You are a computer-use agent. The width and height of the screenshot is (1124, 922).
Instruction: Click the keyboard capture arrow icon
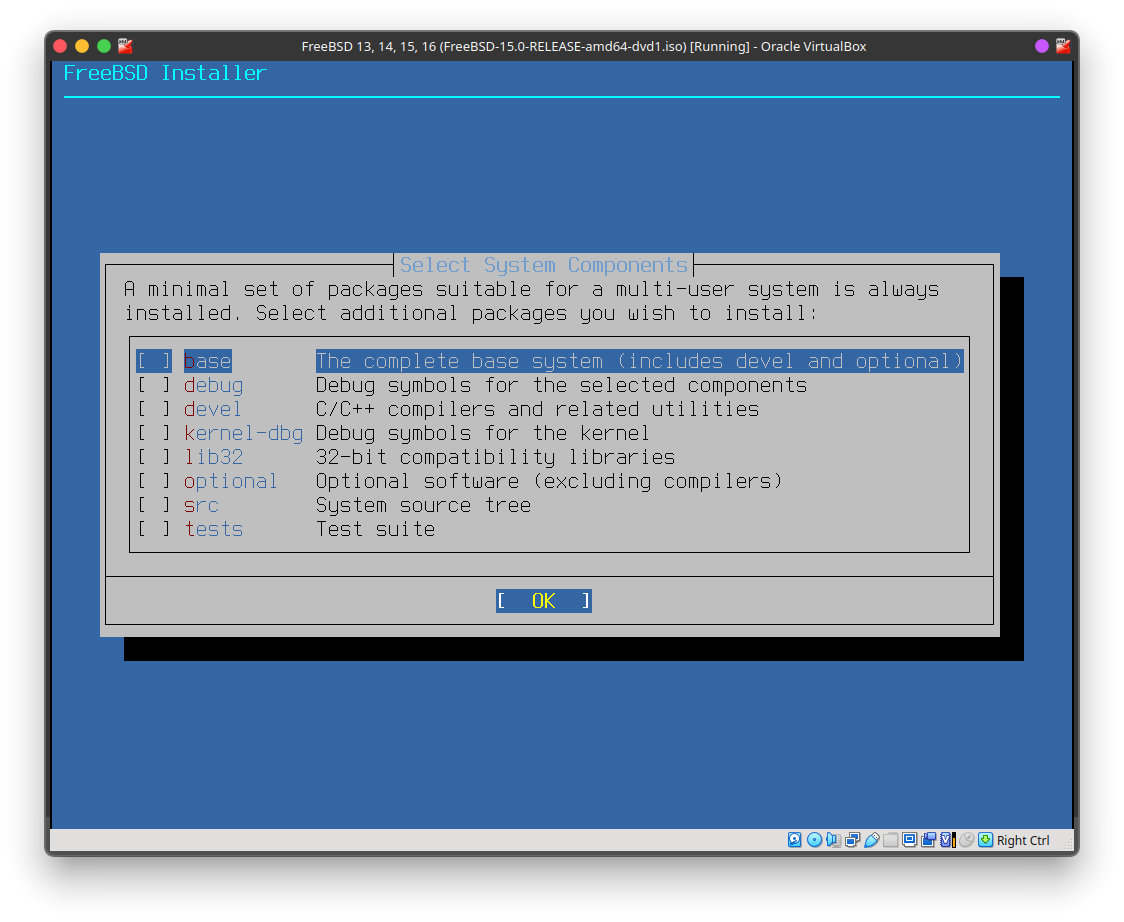985,840
